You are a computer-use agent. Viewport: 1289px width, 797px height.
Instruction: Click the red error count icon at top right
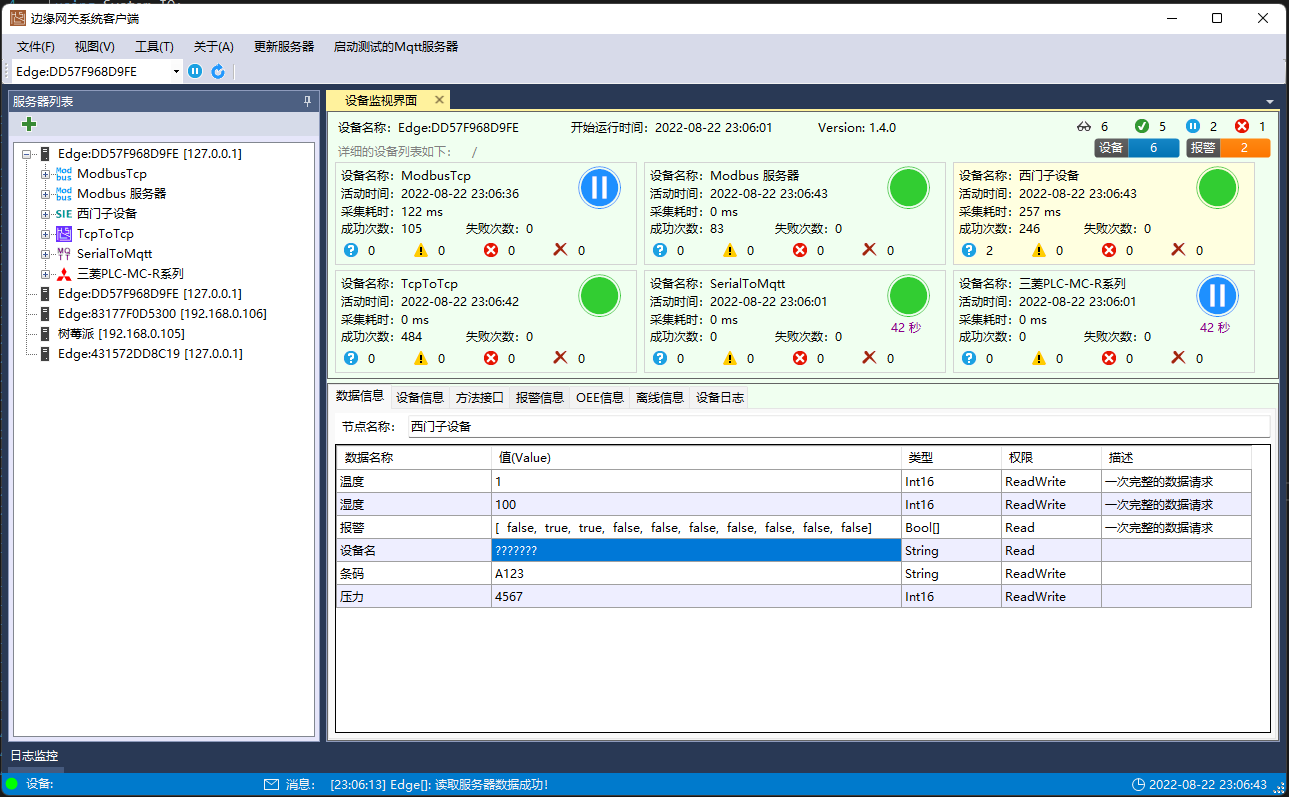[1242, 127]
